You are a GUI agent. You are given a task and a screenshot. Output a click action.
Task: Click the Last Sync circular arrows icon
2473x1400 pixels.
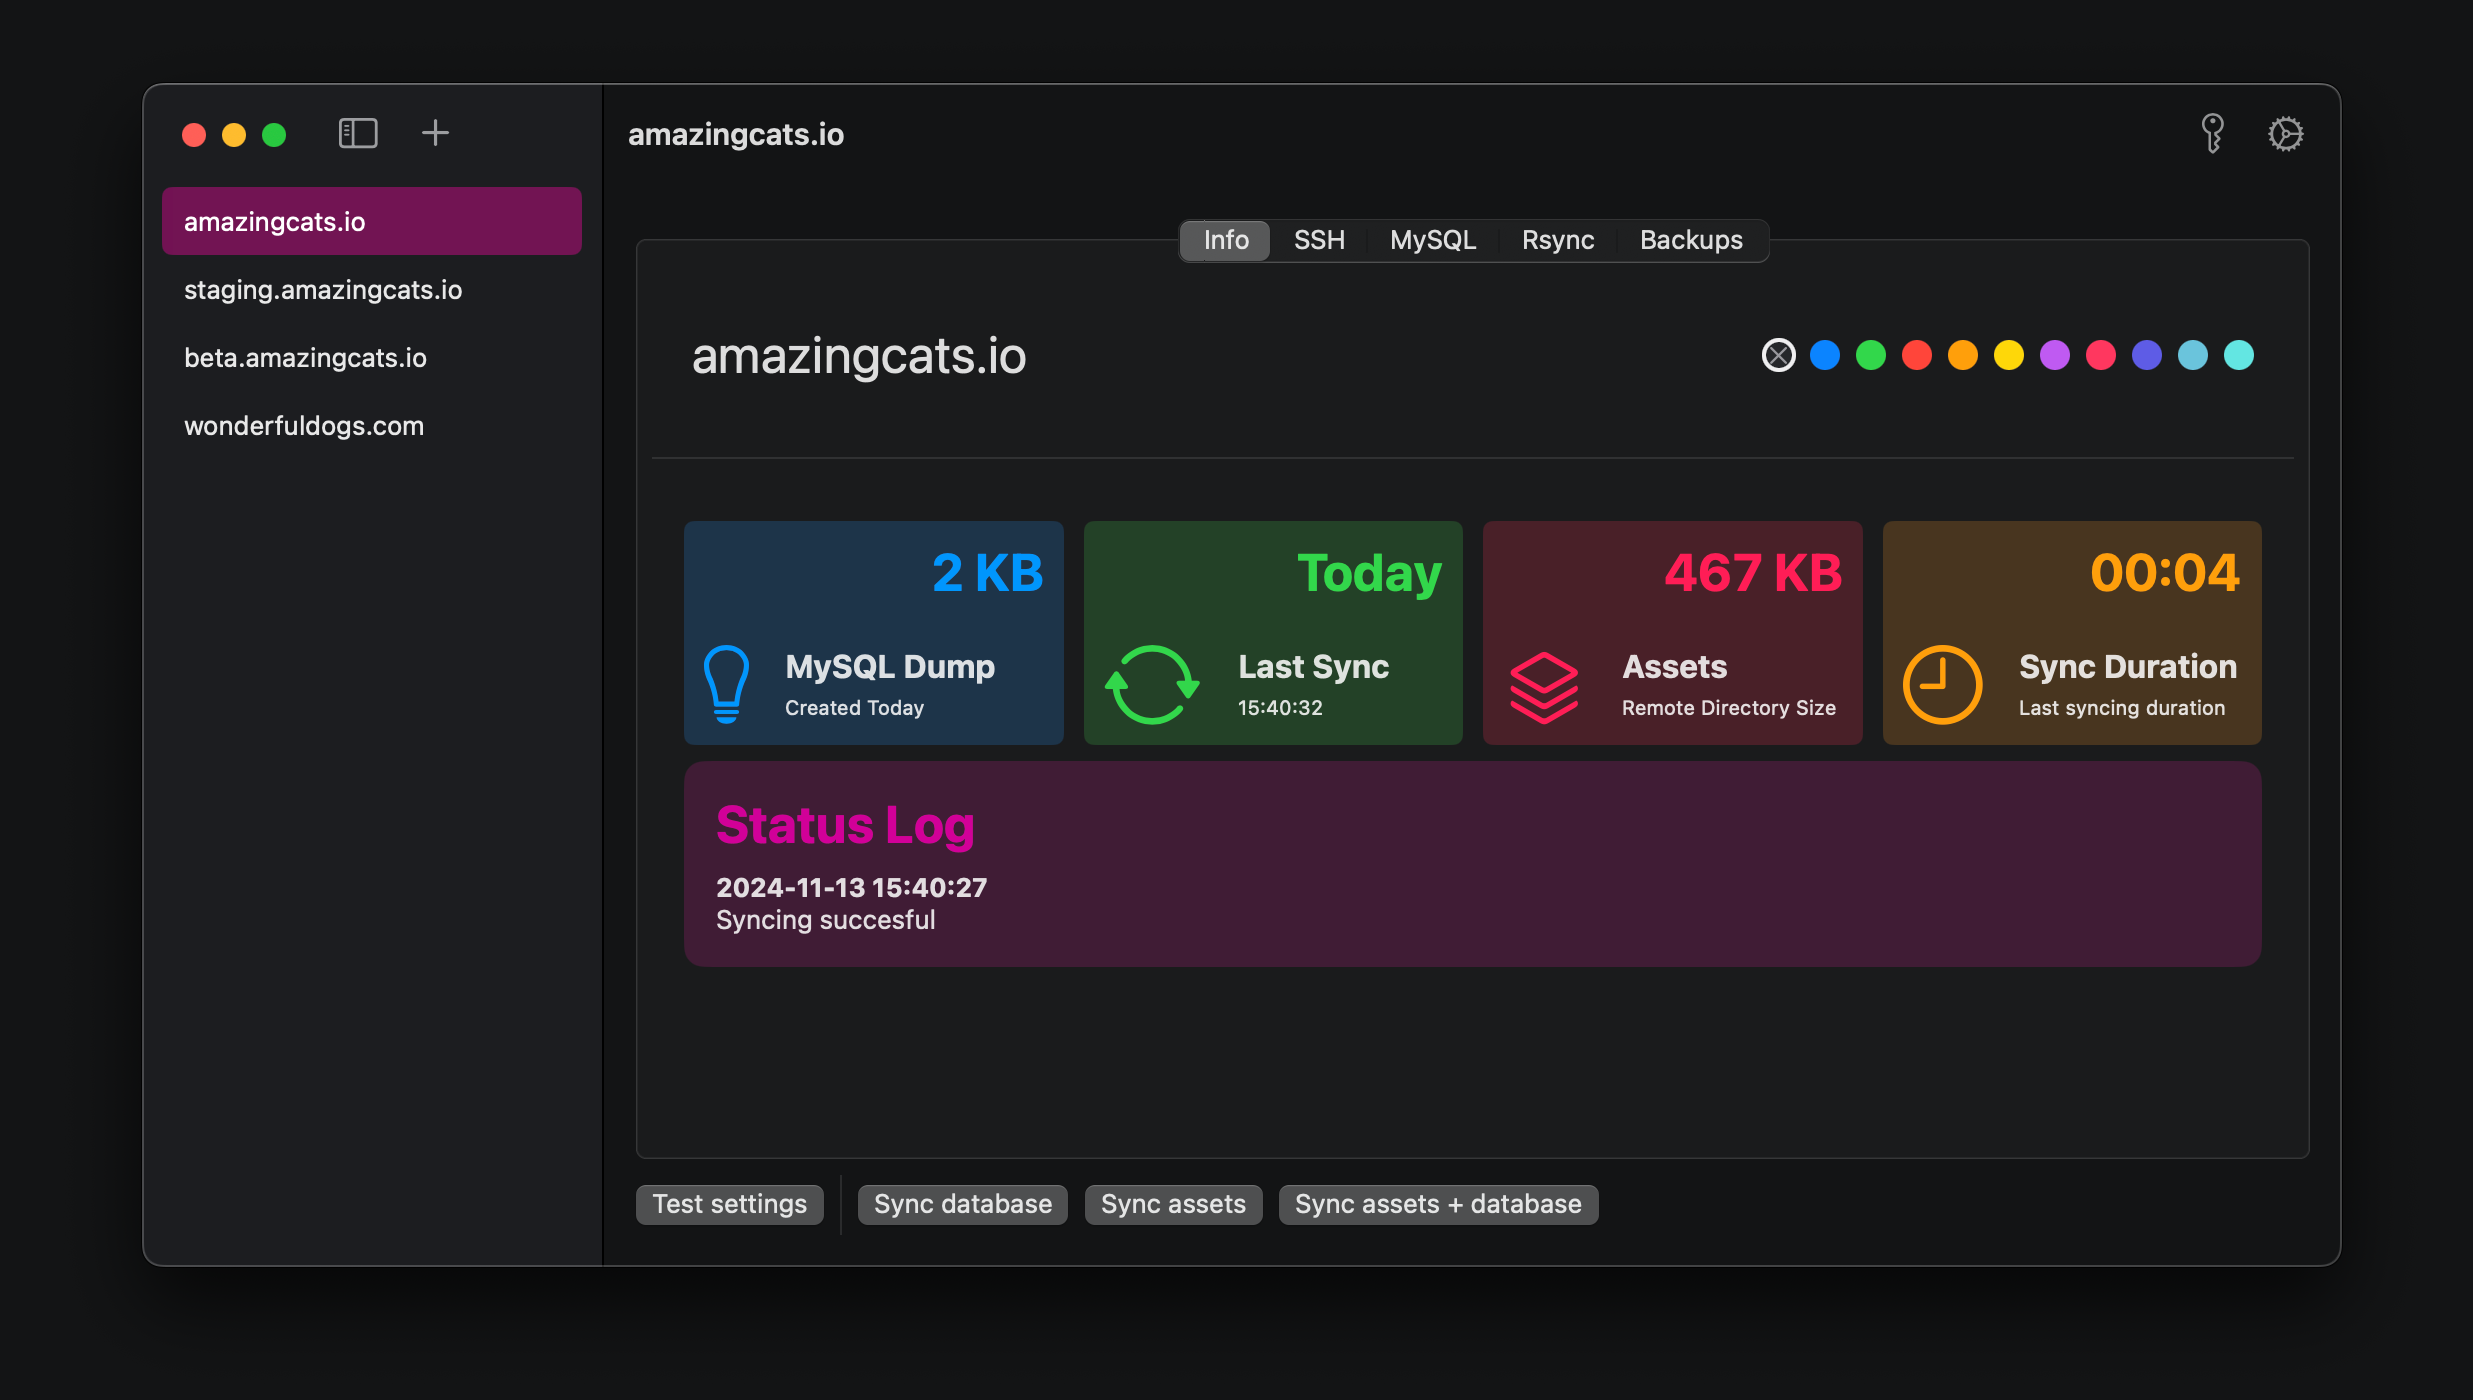[x=1152, y=684]
